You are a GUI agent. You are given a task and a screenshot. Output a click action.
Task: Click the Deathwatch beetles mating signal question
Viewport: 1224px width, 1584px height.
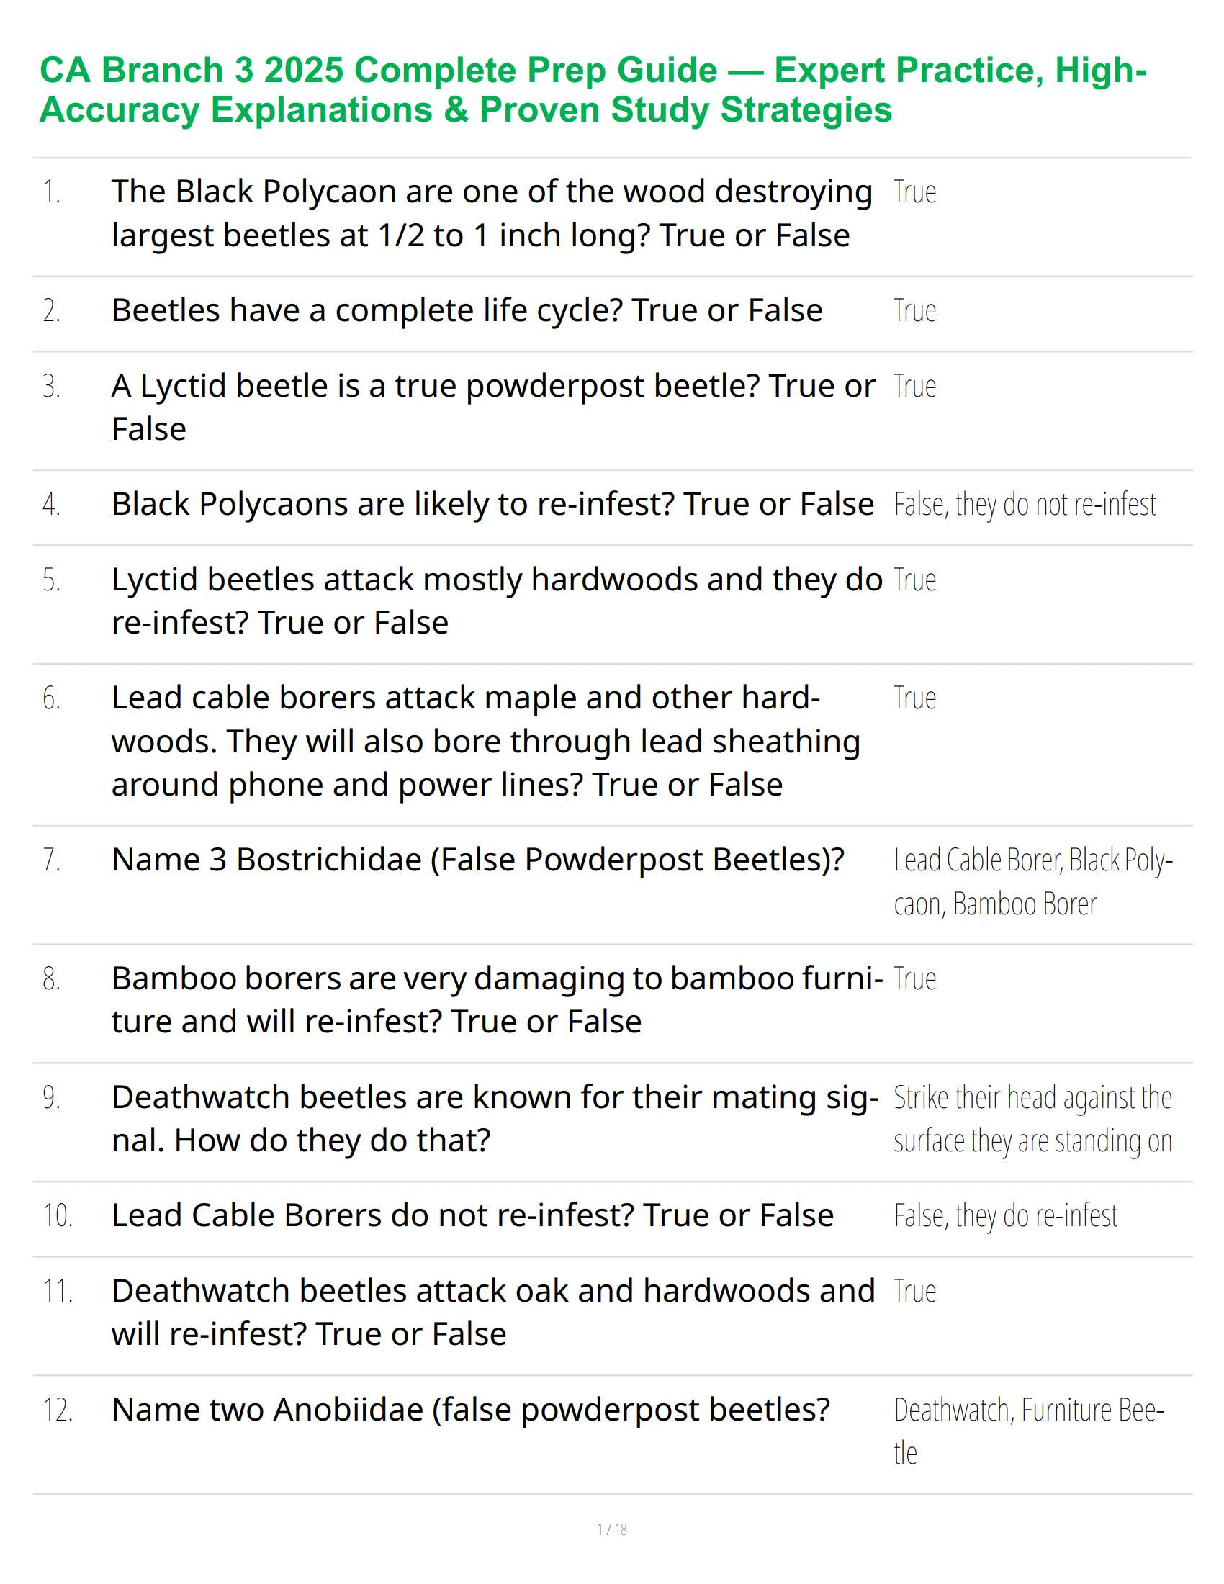(x=494, y=1118)
